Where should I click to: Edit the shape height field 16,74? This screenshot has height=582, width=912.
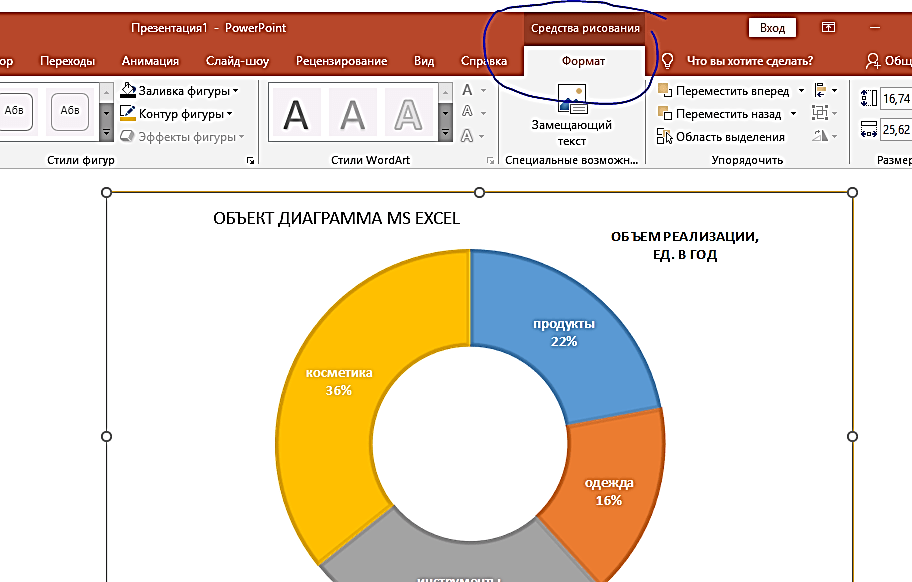[896, 98]
